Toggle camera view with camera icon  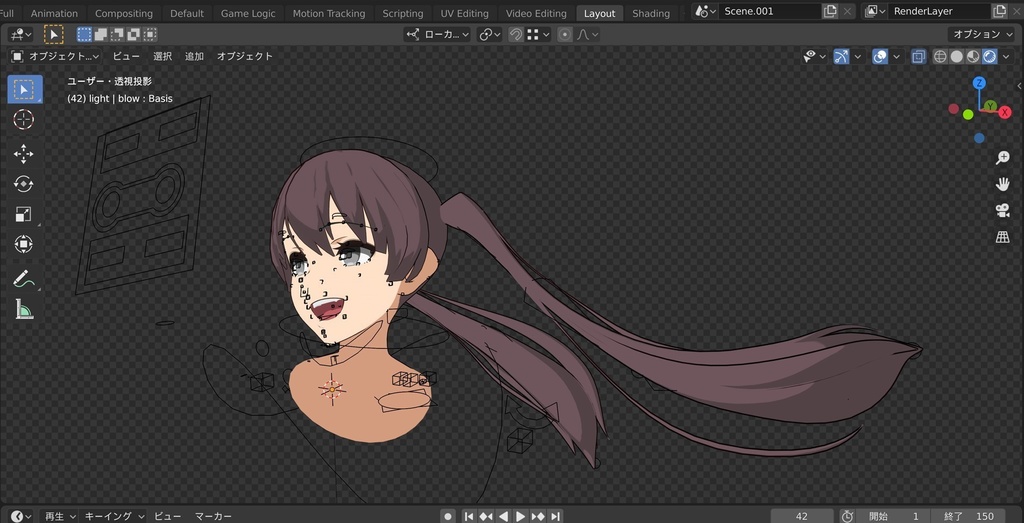[1002, 210]
